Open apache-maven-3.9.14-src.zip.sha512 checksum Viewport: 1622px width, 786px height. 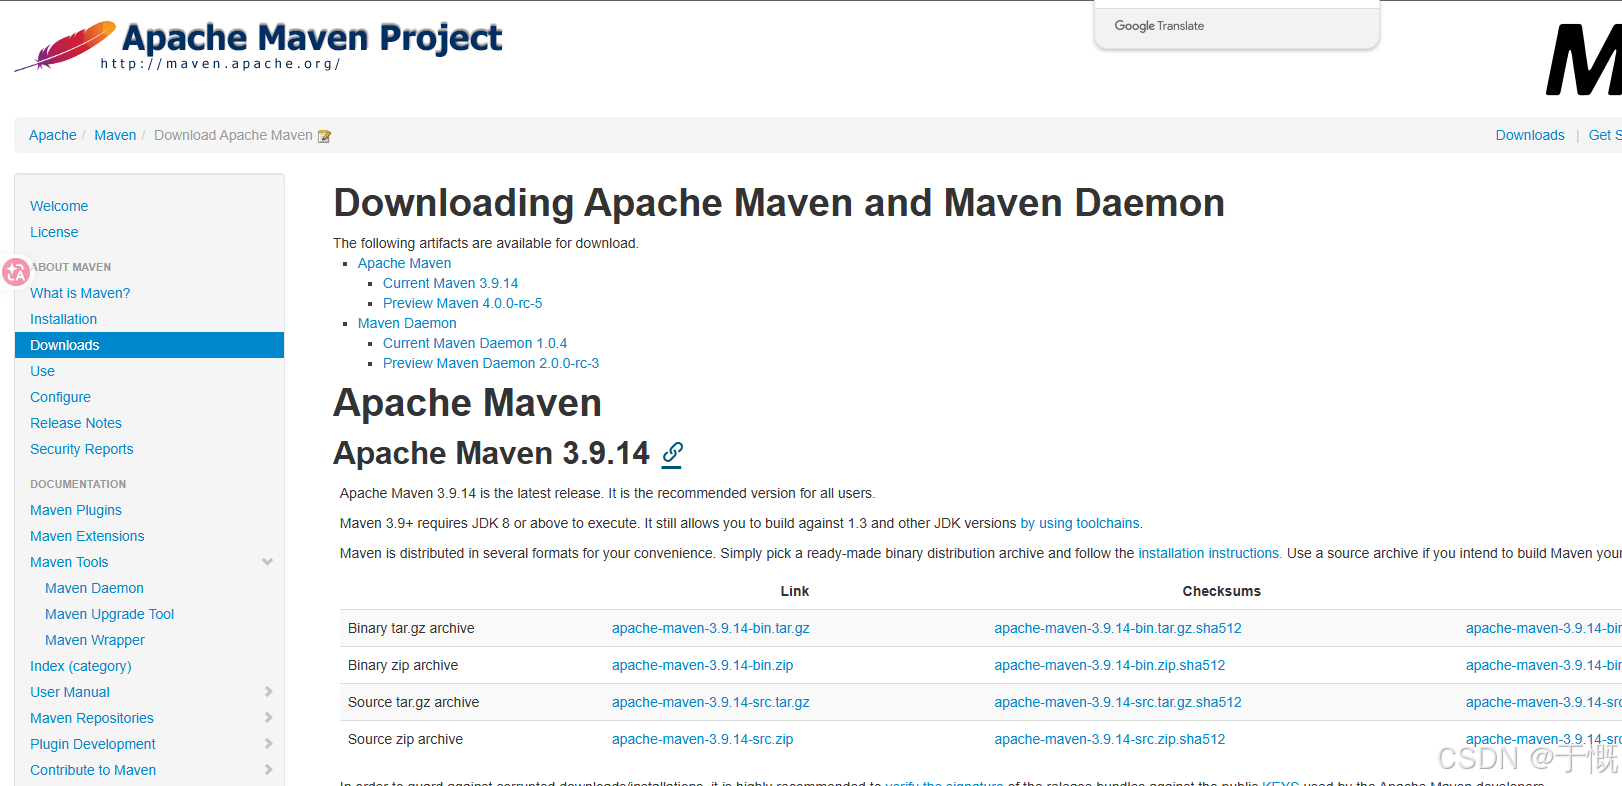click(x=1110, y=739)
